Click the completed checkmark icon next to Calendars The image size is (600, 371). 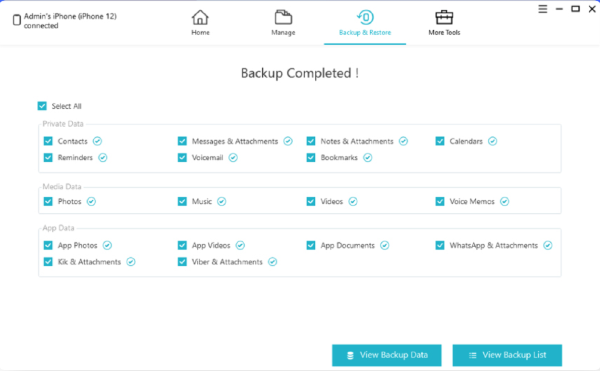492,141
